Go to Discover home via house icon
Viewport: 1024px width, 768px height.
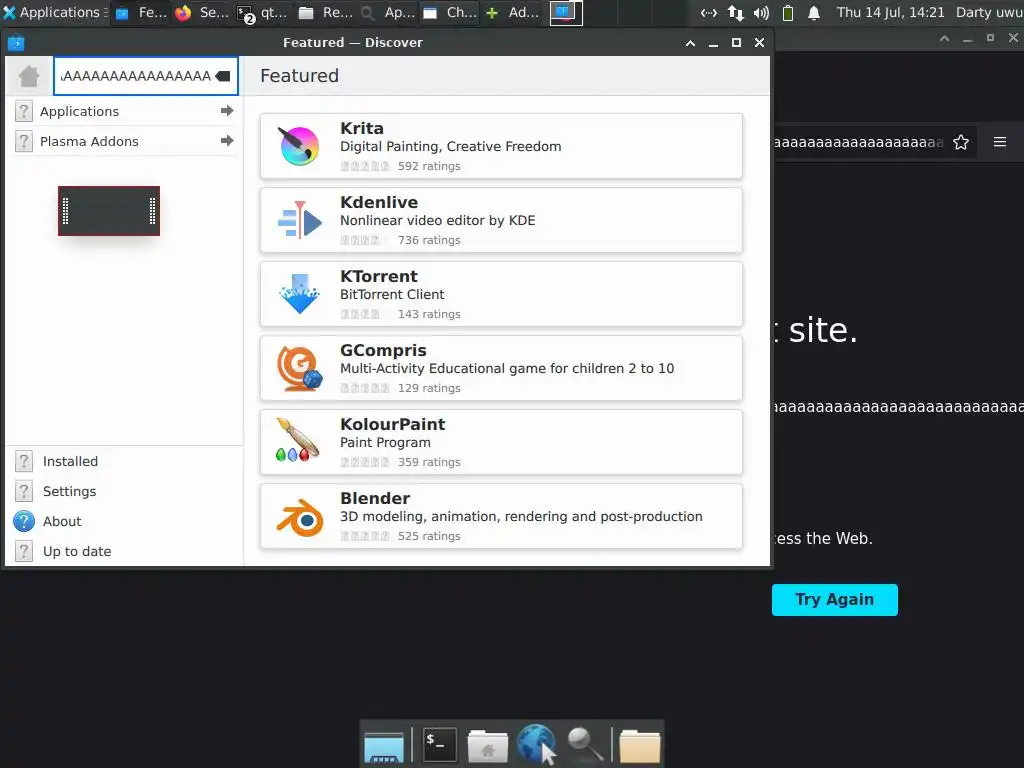pyautogui.click(x=29, y=76)
